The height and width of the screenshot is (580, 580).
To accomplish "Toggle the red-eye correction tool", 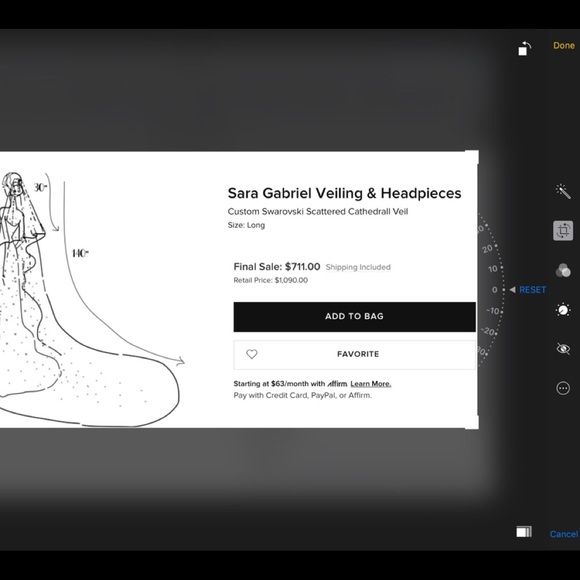I will click(563, 349).
